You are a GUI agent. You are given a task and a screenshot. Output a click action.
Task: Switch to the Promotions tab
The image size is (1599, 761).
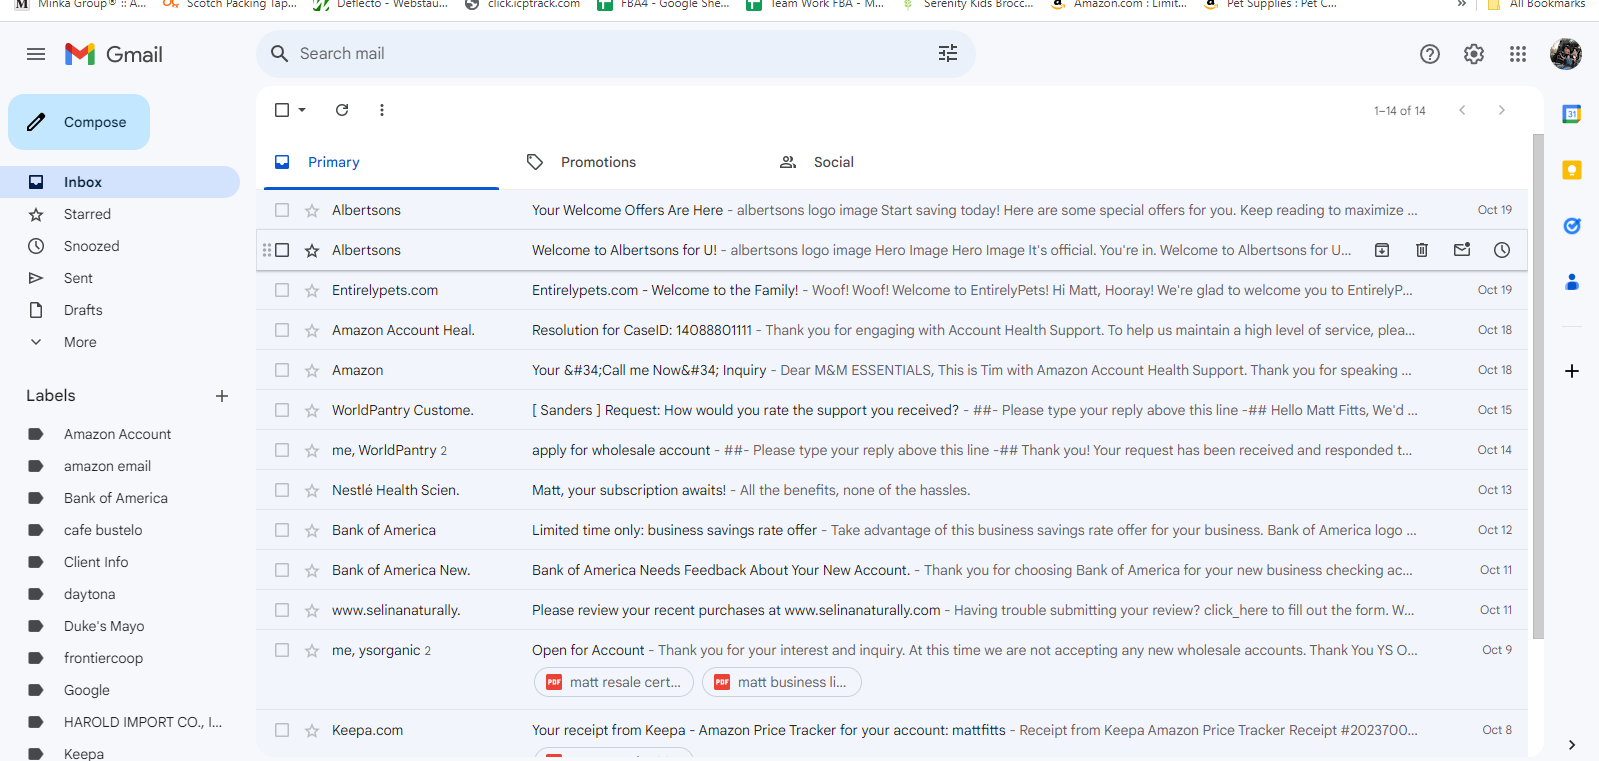tap(632, 162)
